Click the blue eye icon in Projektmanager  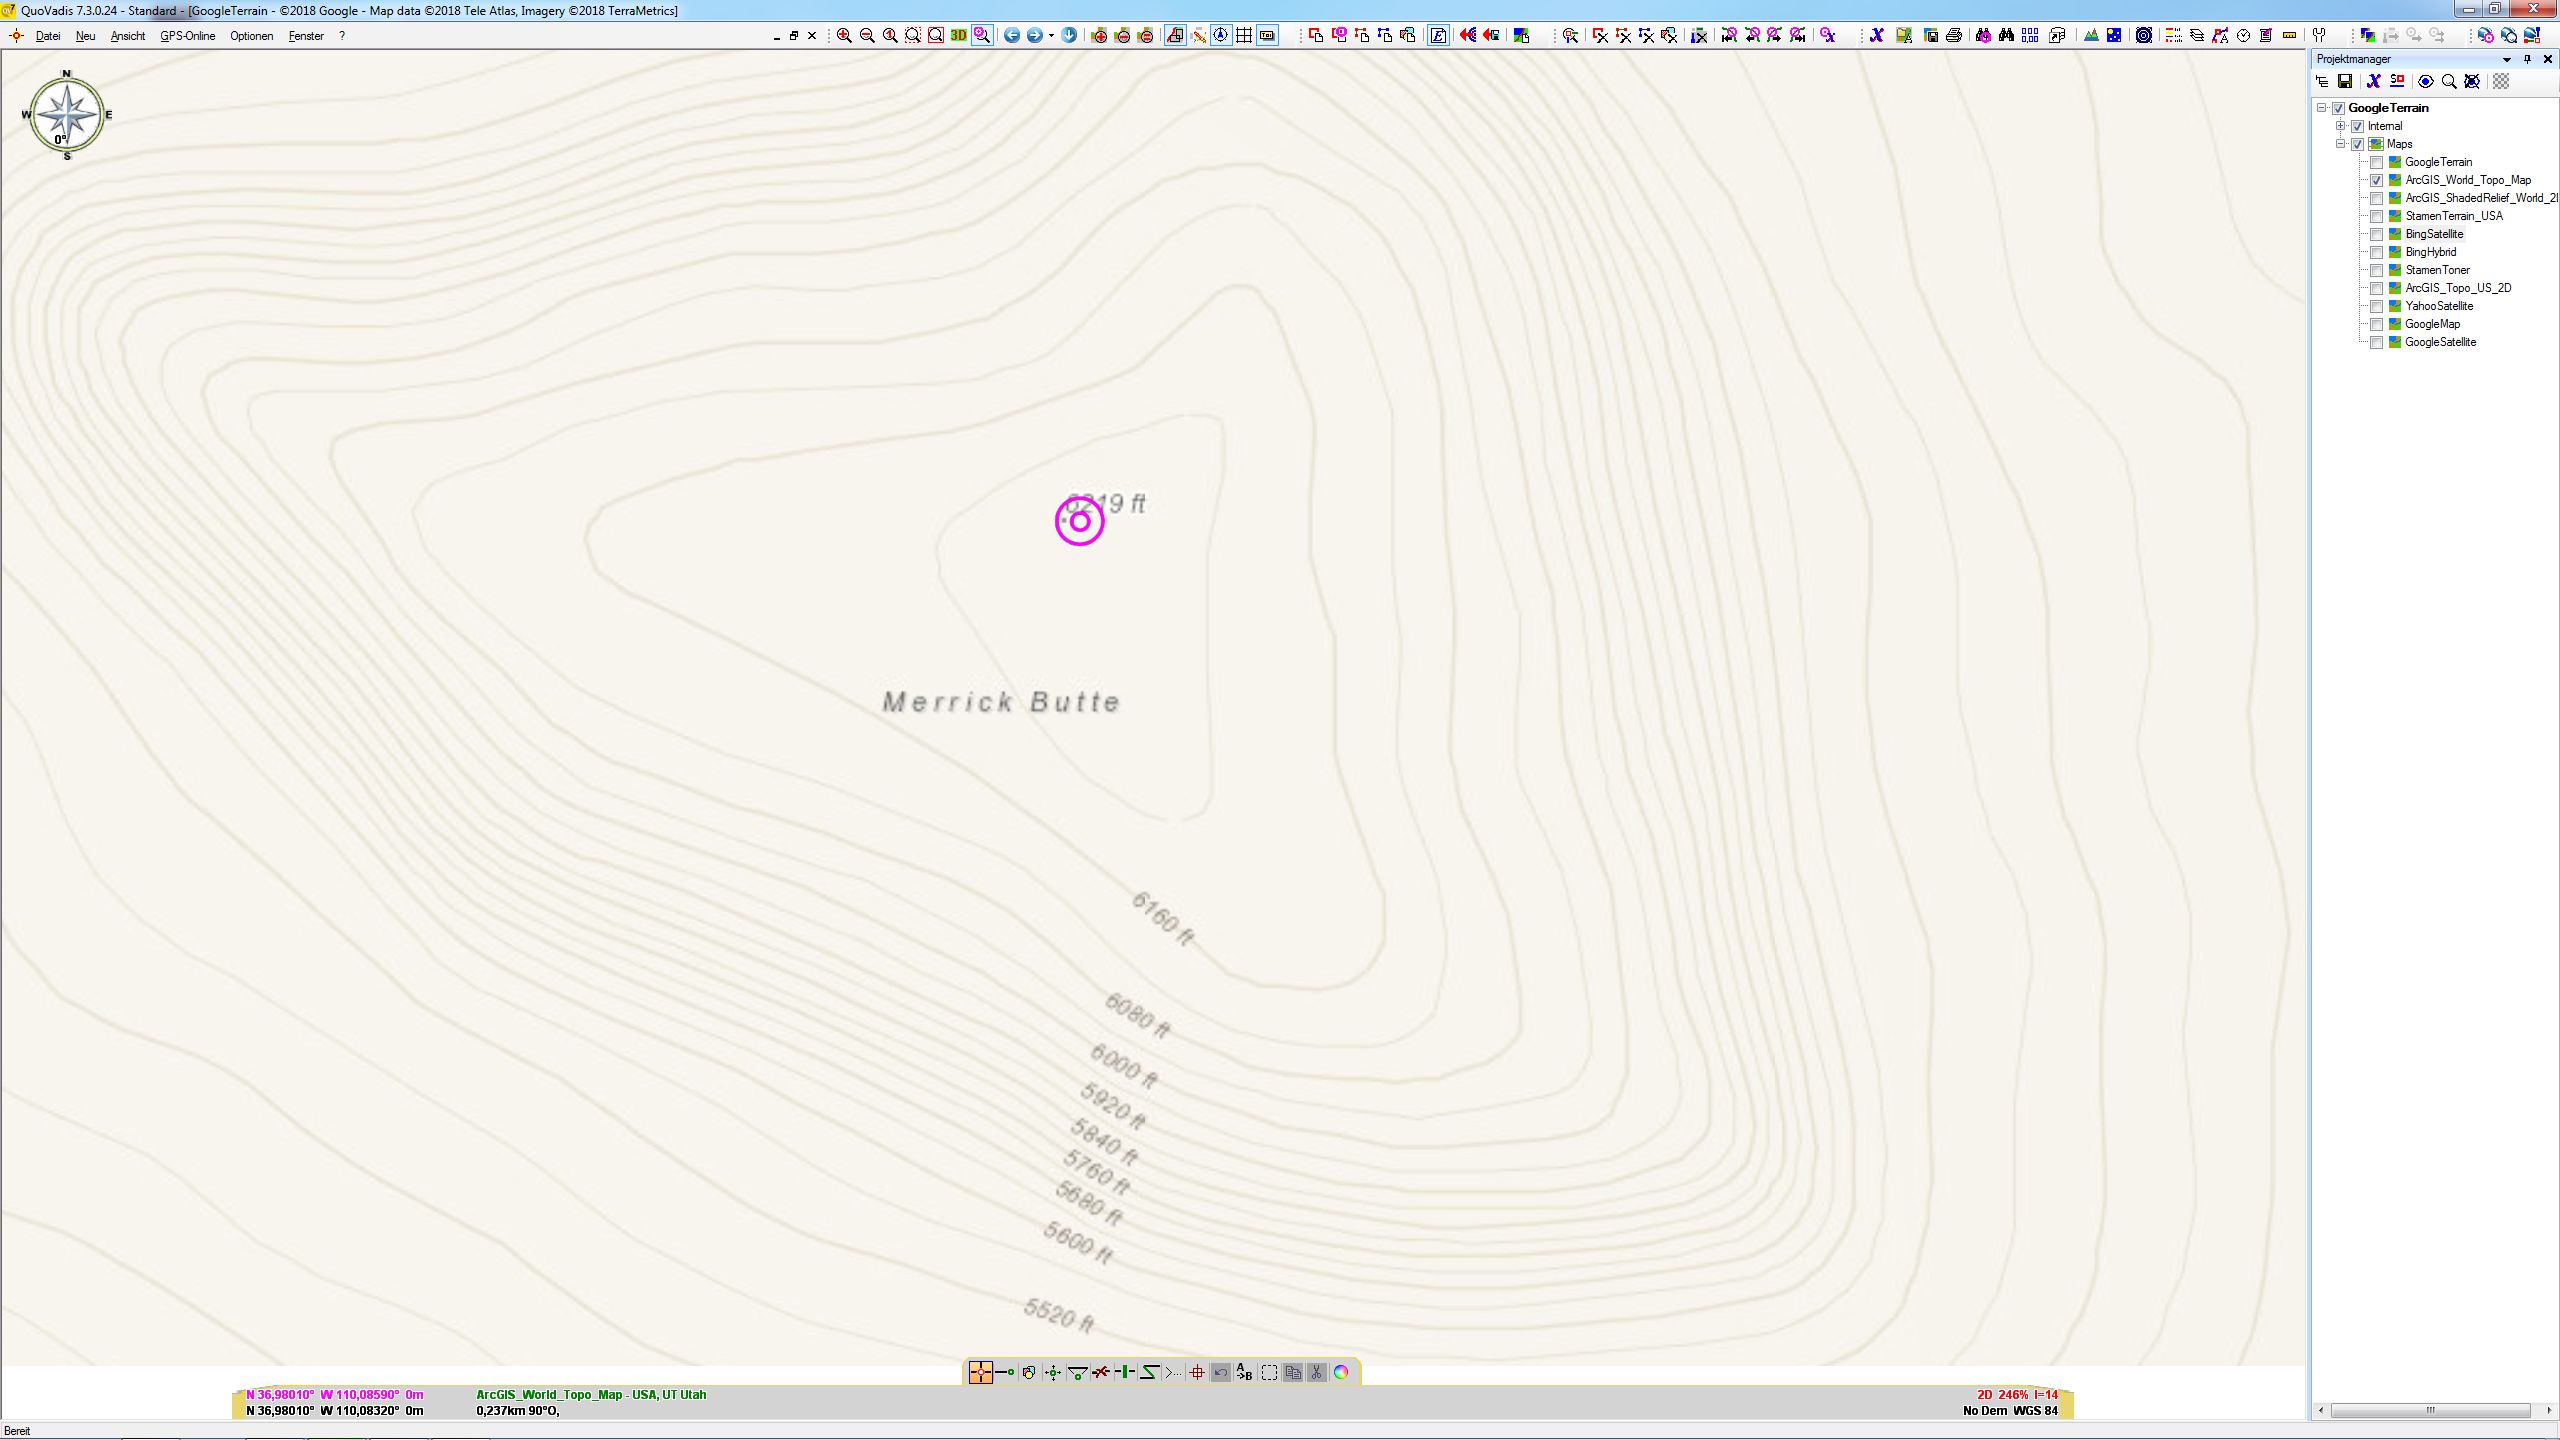(2426, 82)
